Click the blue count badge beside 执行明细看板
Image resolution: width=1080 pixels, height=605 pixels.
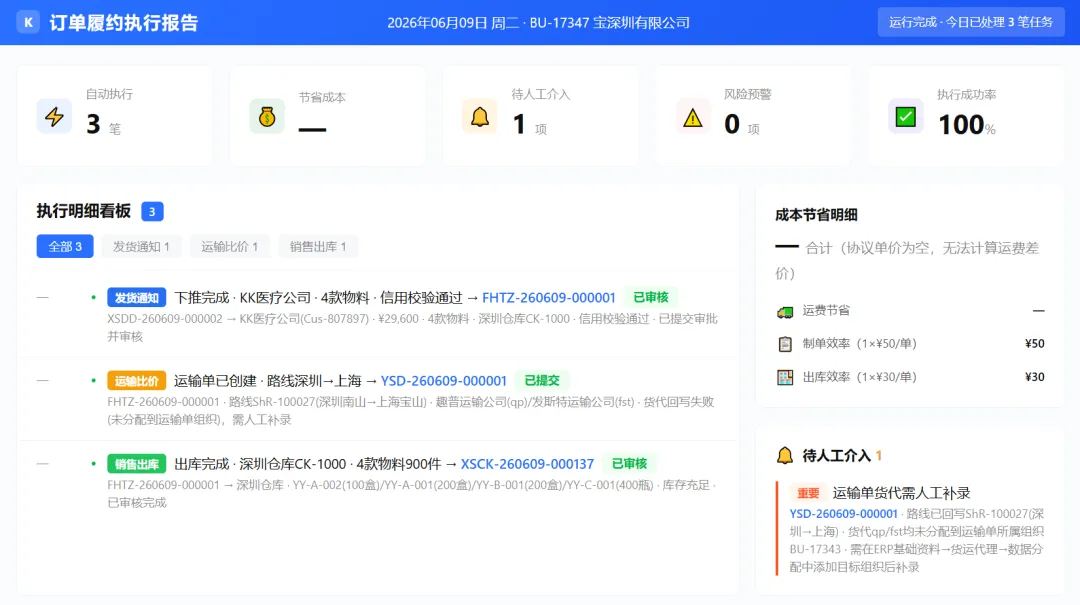pyautogui.click(x=152, y=212)
